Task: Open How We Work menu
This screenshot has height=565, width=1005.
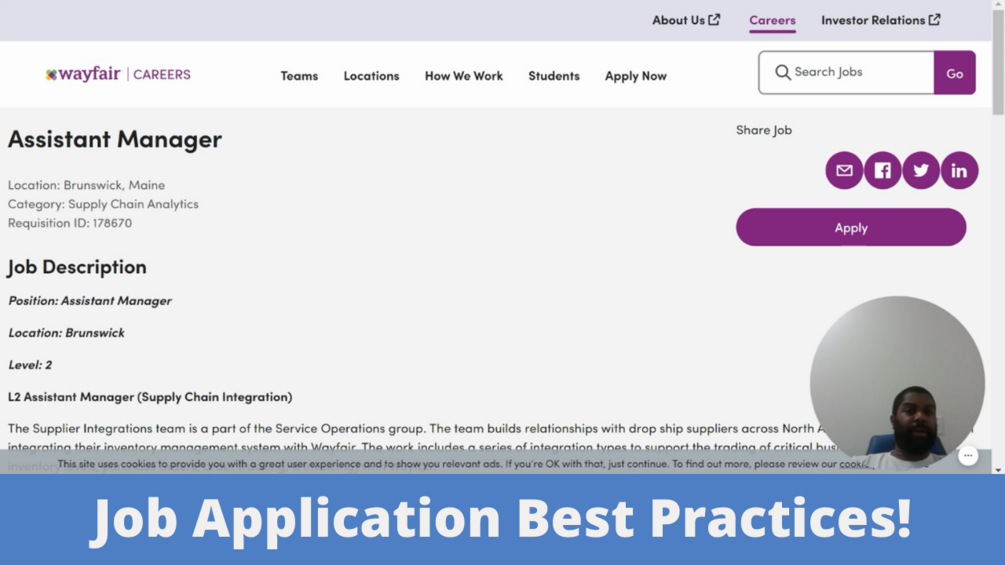Action: tap(463, 76)
